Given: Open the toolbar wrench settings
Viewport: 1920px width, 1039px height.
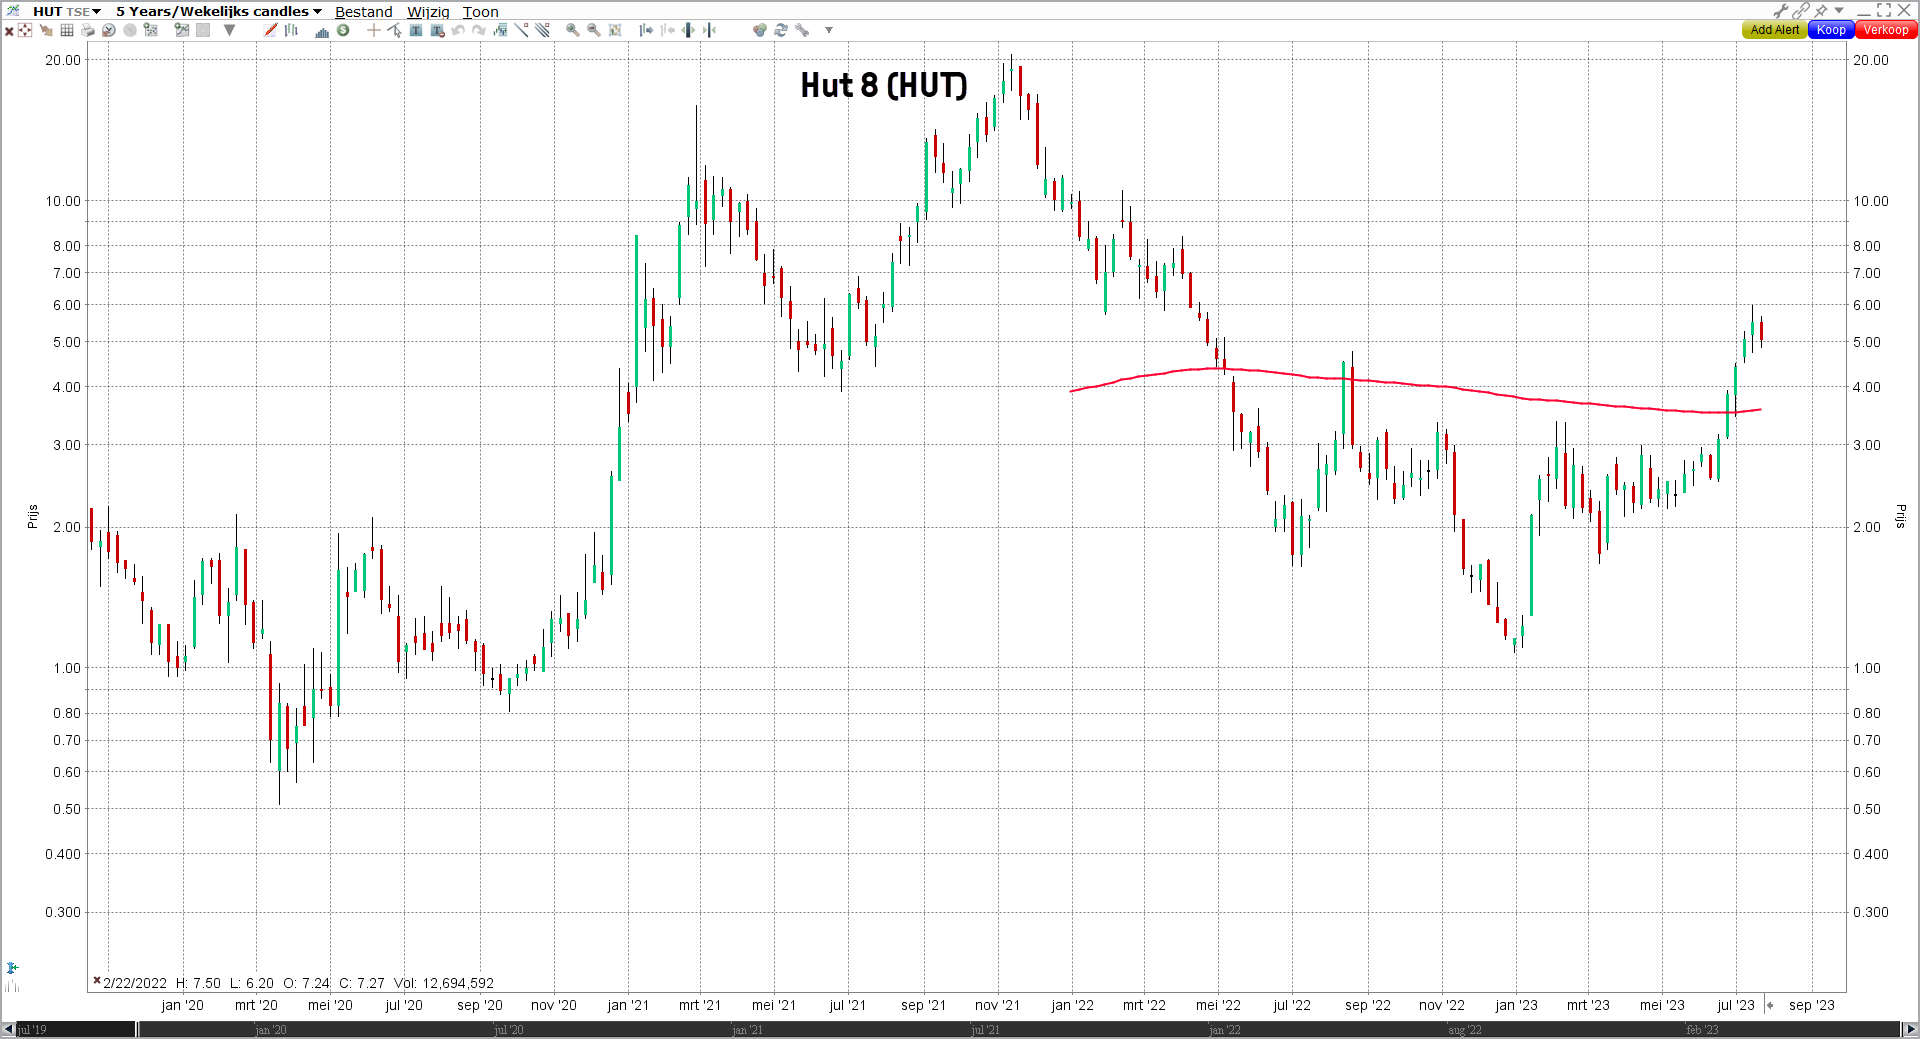Looking at the screenshot, I should tap(802, 30).
